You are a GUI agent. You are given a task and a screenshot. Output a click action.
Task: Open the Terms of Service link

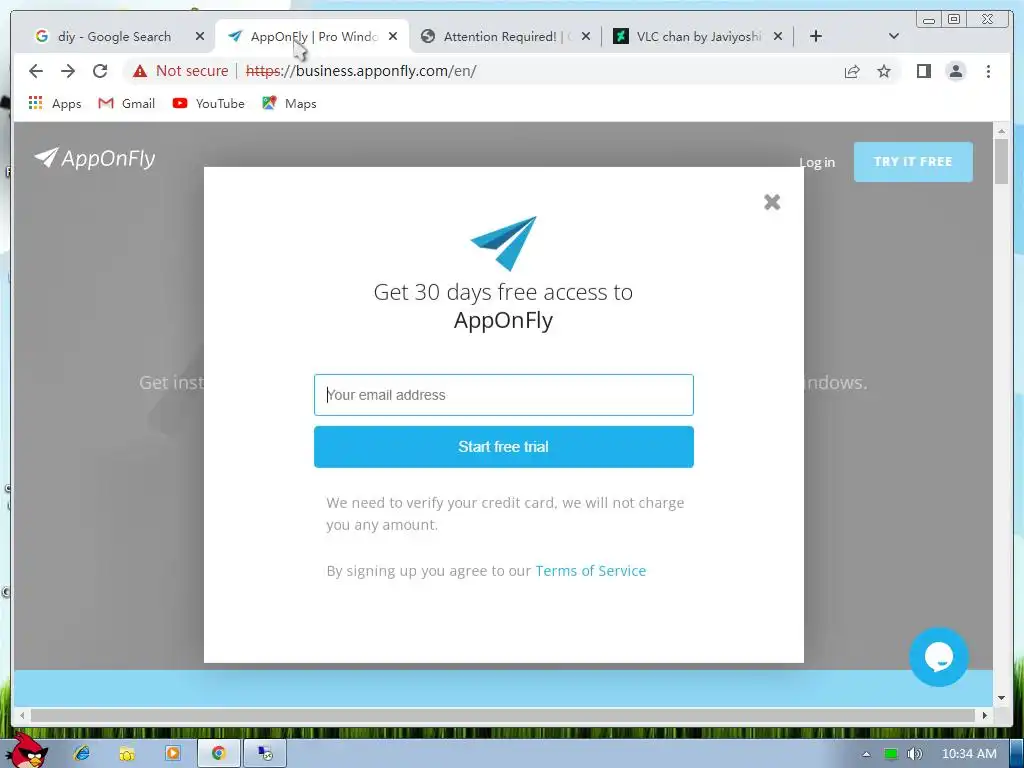pyautogui.click(x=590, y=571)
